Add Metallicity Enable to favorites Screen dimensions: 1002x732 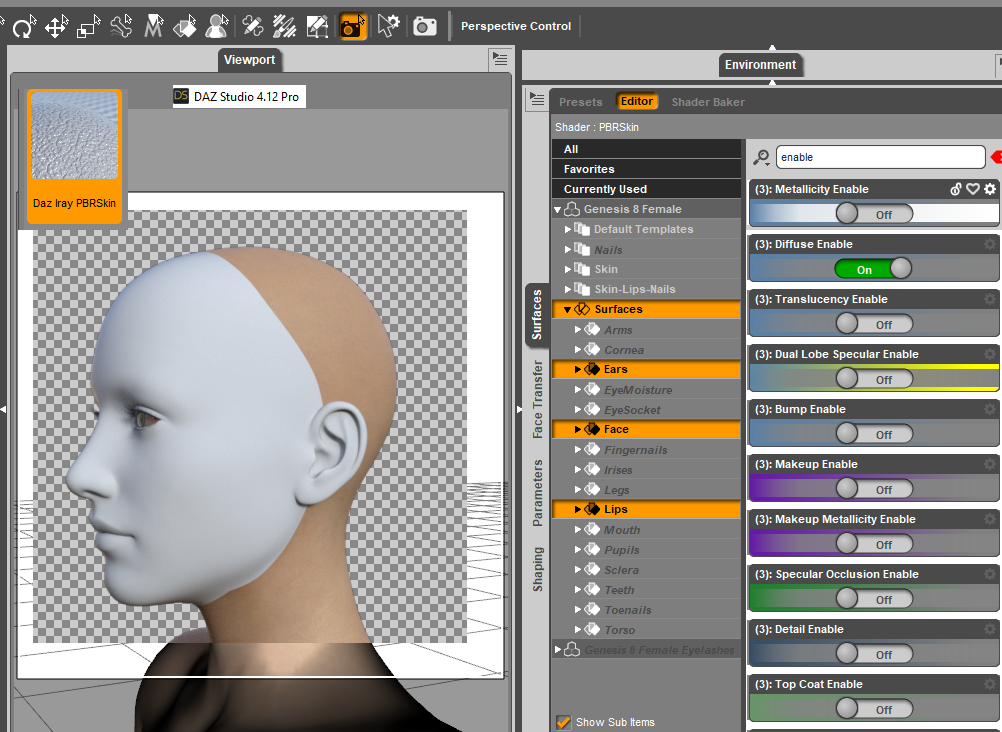(972, 189)
